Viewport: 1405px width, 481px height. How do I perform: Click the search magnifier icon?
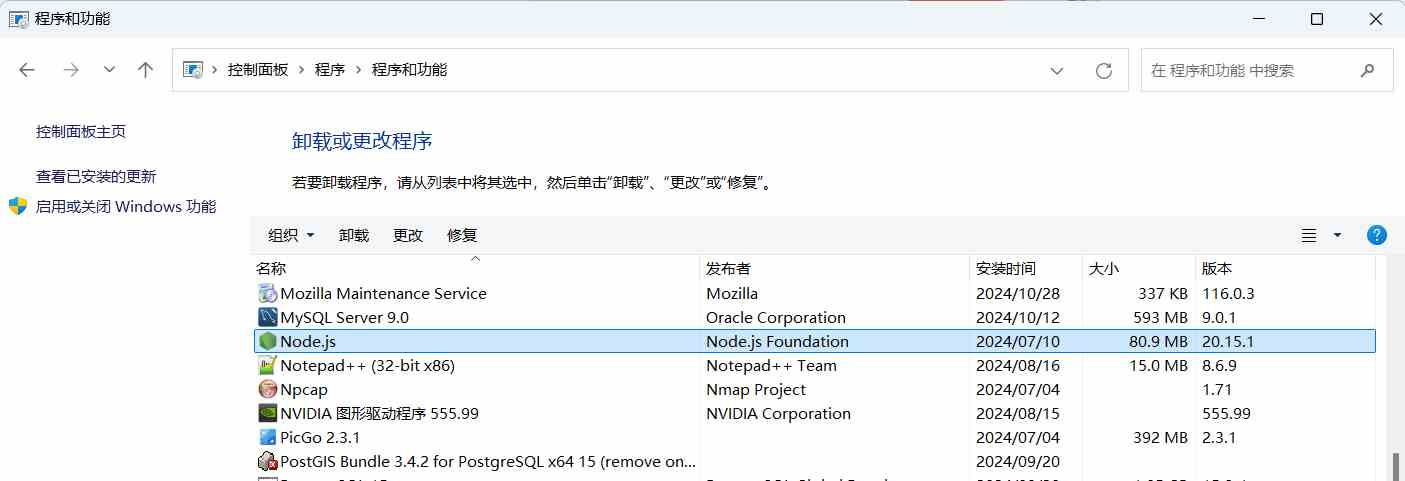(x=1367, y=70)
